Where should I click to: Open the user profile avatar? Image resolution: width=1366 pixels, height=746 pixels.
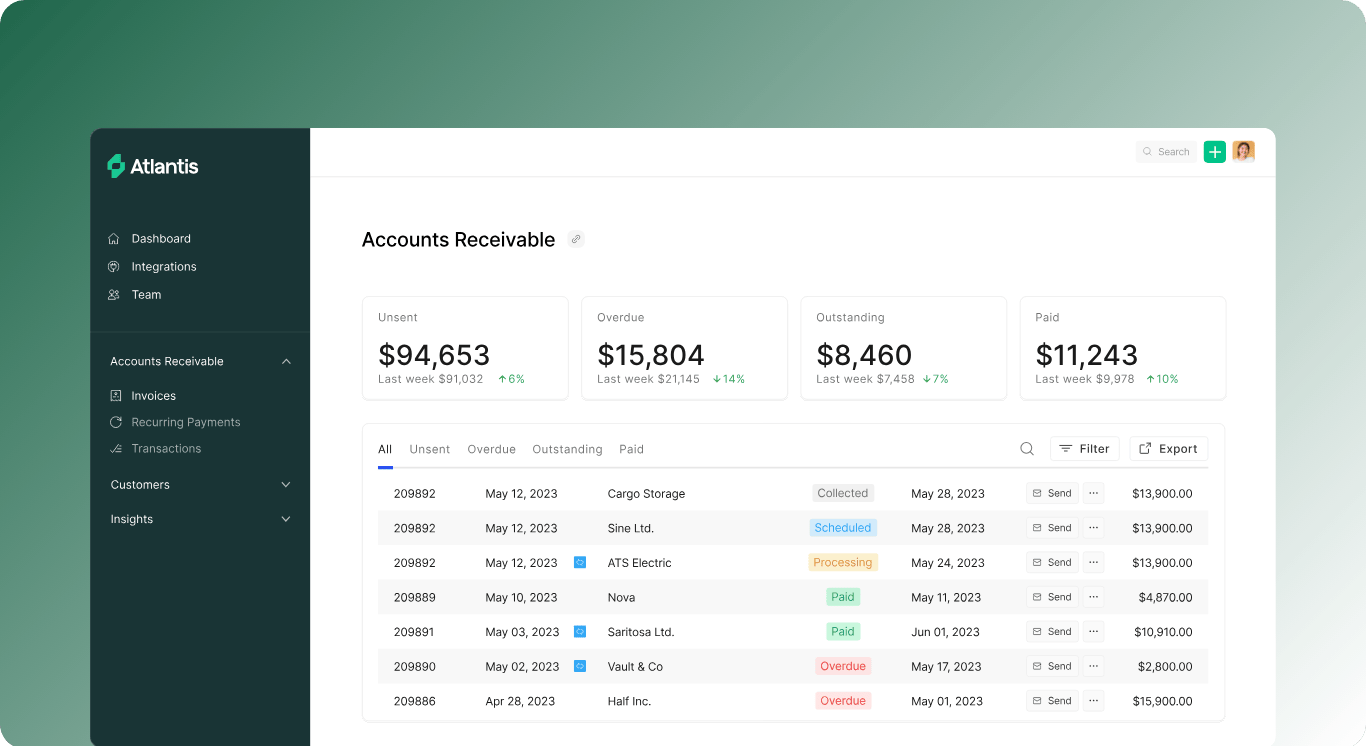pyautogui.click(x=1243, y=152)
